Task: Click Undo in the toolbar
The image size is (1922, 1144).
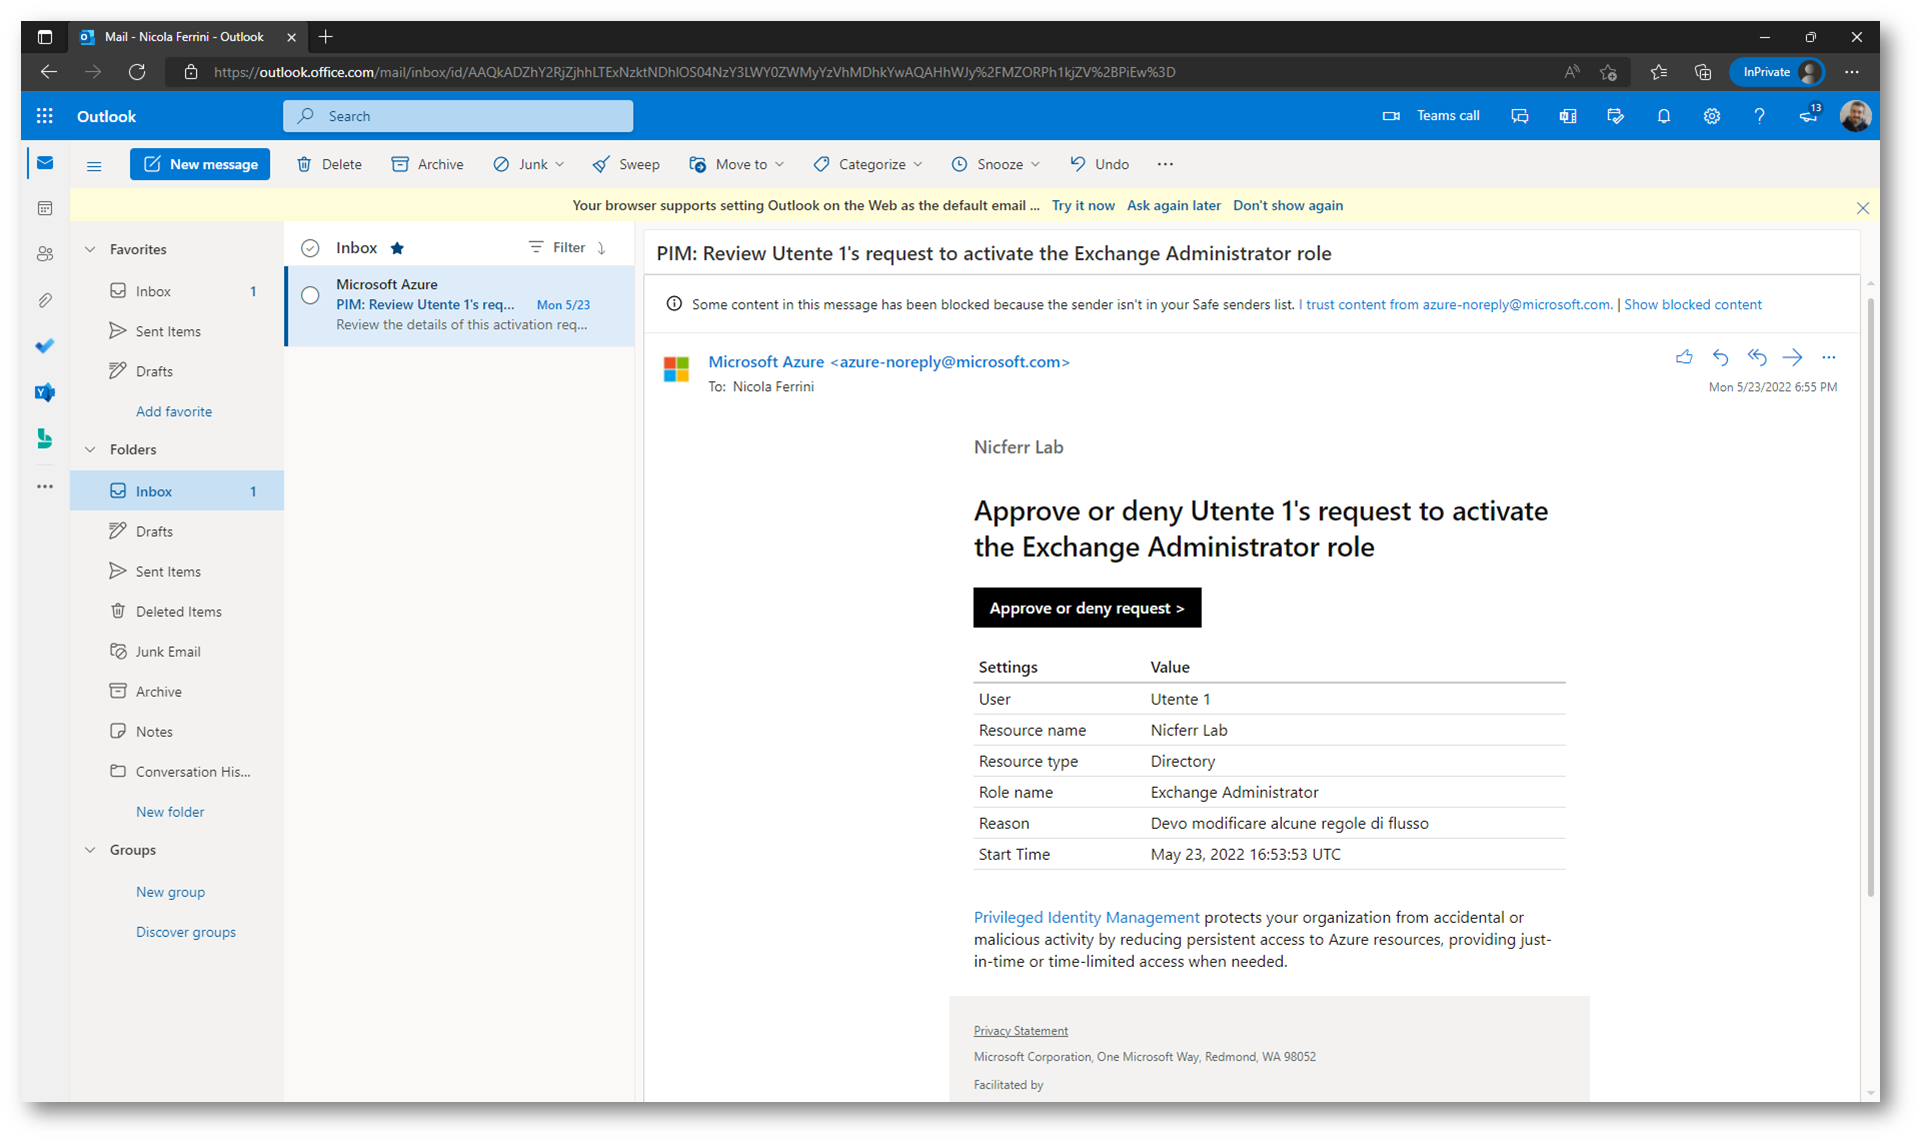Action: pyautogui.click(x=1099, y=164)
